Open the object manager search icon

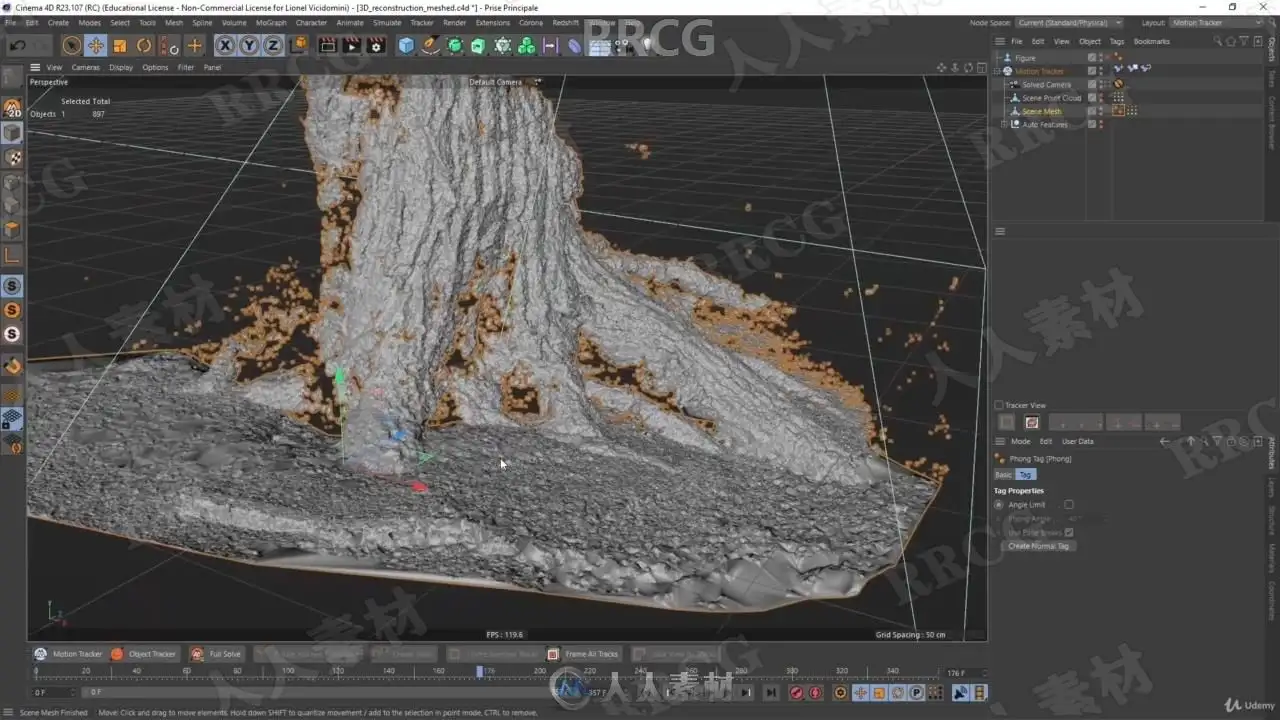(1217, 41)
